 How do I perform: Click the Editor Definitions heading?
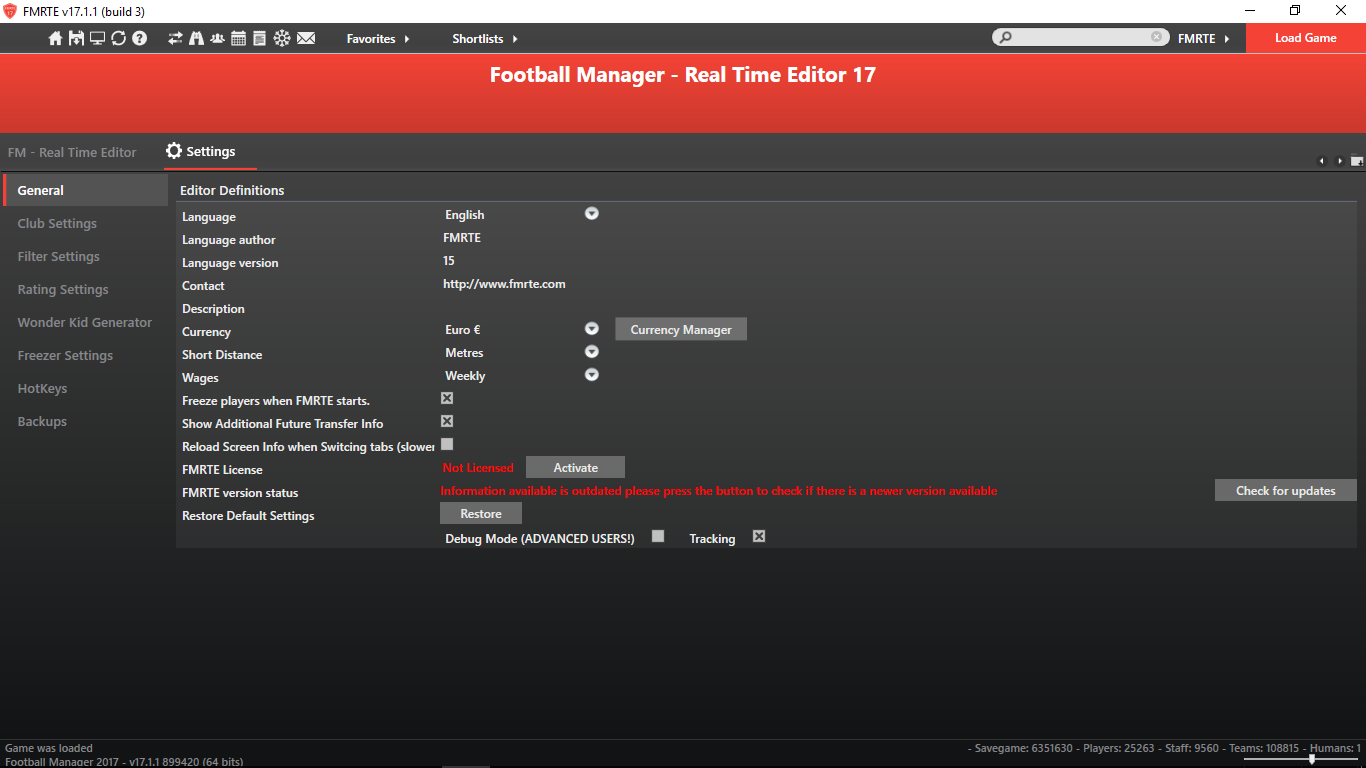click(x=232, y=190)
